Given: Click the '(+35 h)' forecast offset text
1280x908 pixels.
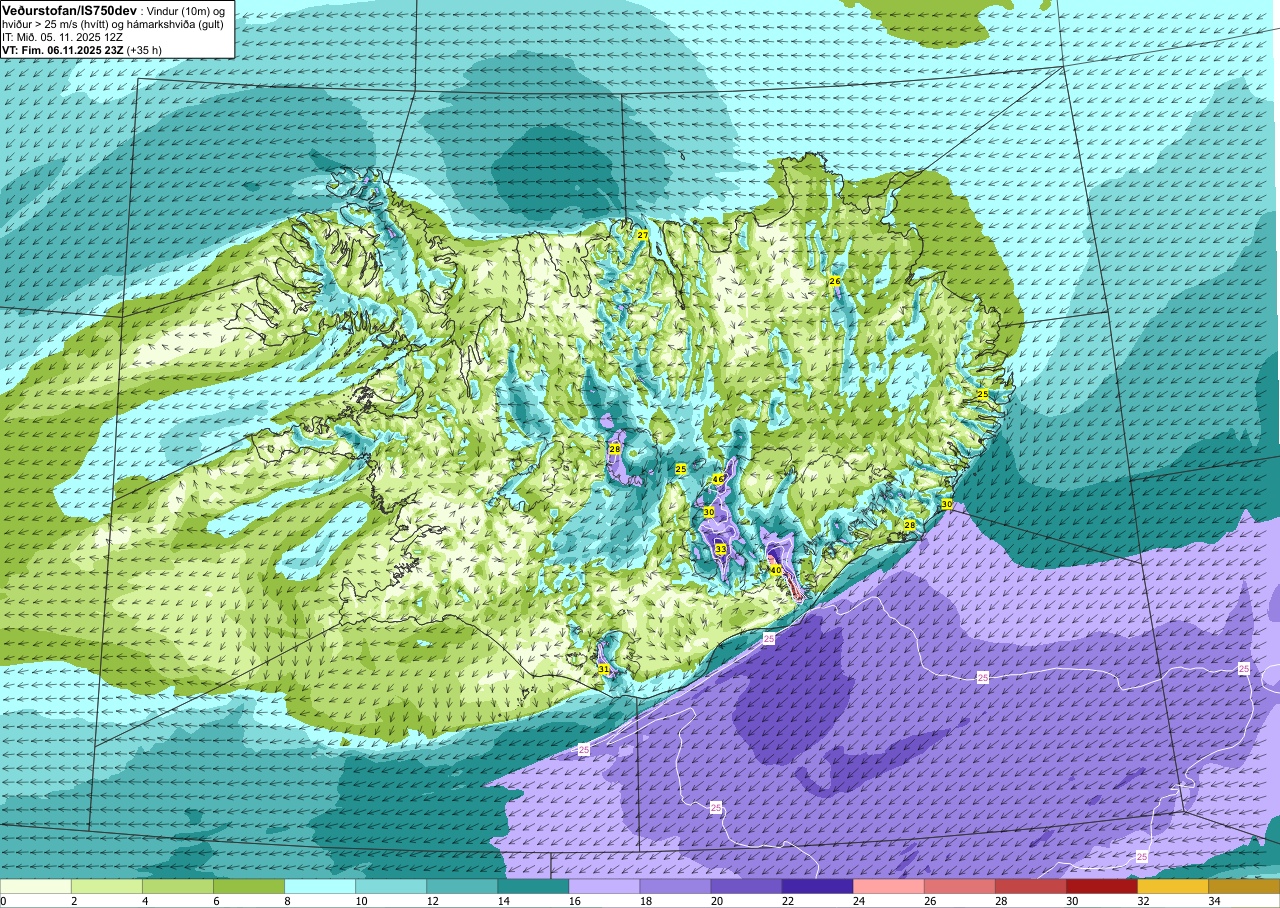Looking at the screenshot, I should (x=144, y=50).
